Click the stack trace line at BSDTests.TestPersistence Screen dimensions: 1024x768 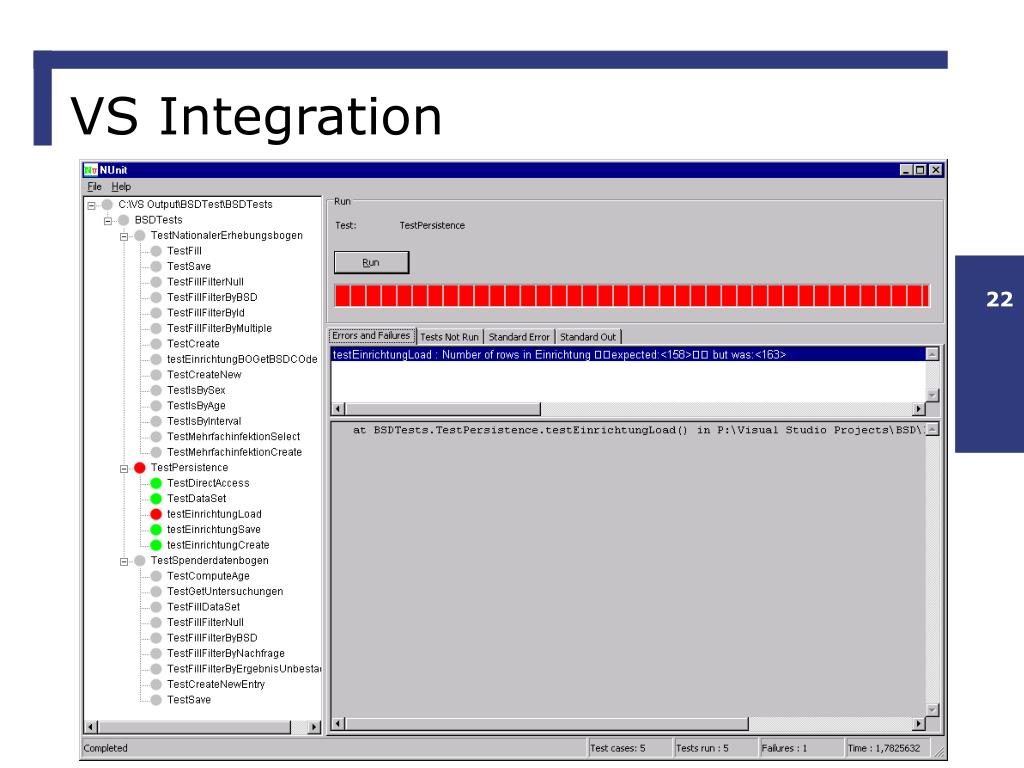tap(637, 430)
